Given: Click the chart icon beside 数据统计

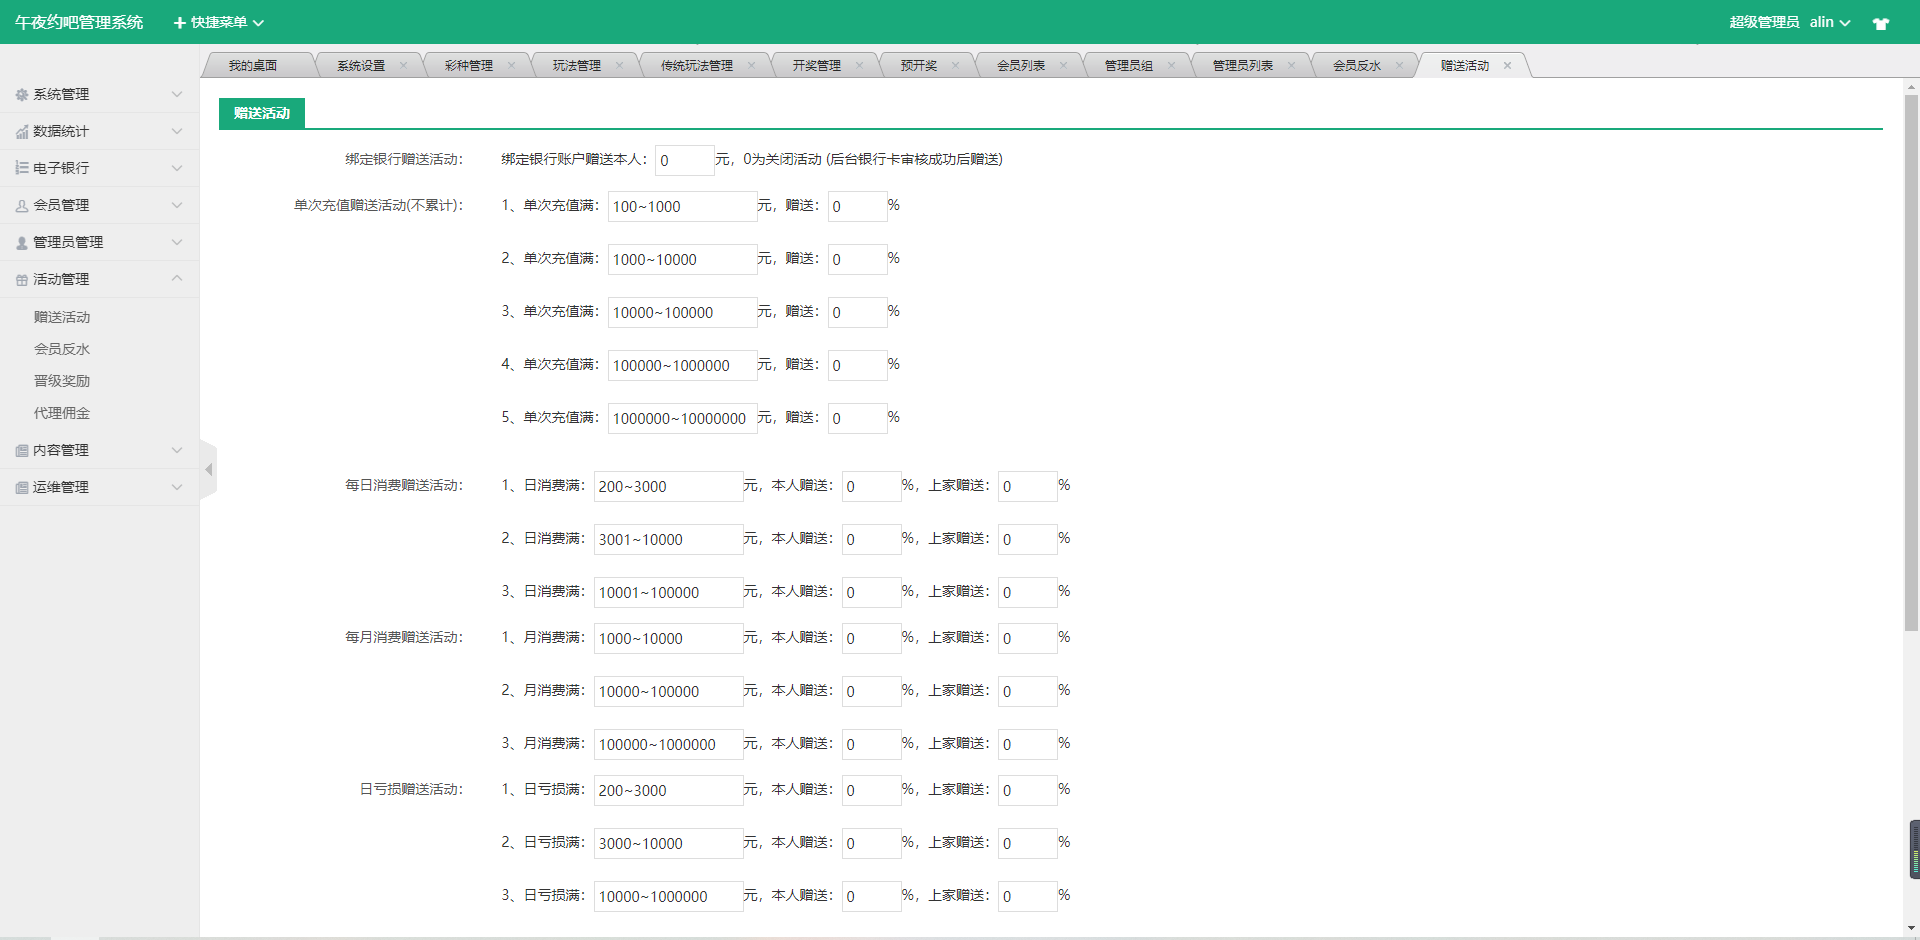Looking at the screenshot, I should point(22,132).
